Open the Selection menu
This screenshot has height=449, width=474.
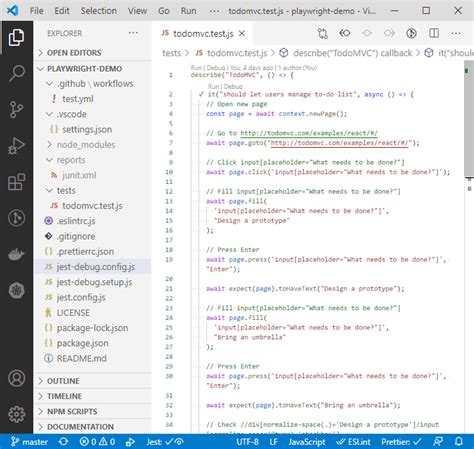pos(98,11)
